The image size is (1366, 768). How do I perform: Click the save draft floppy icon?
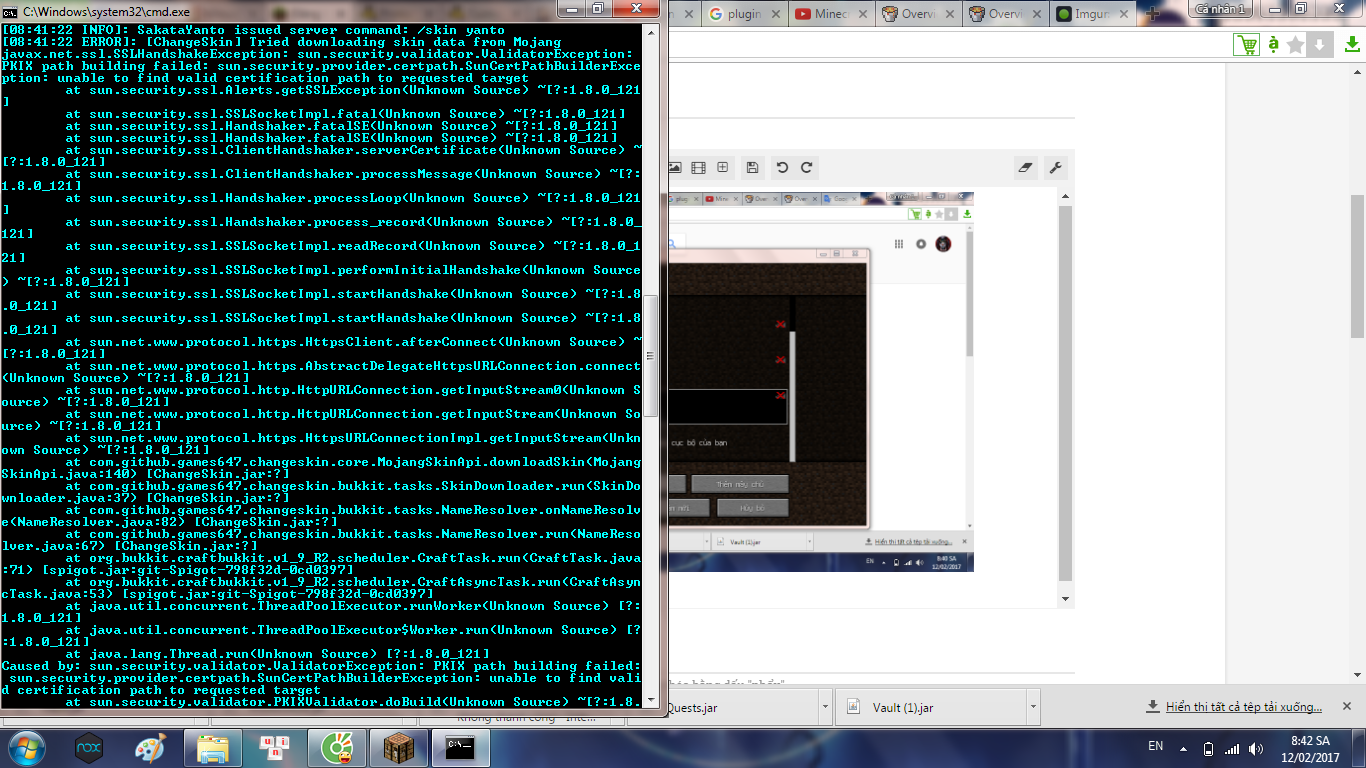[x=752, y=167]
